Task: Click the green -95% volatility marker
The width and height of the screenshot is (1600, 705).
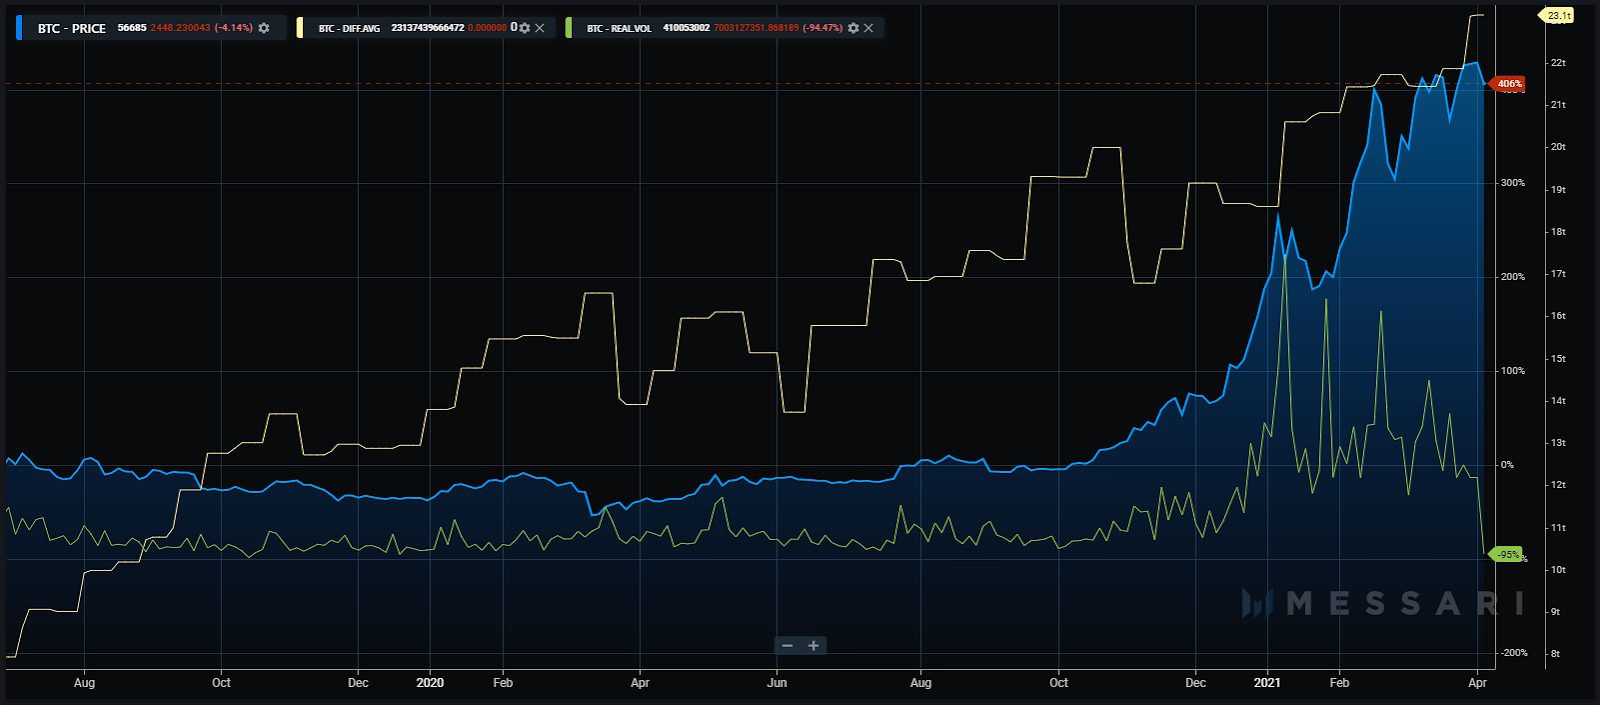Action: [x=1507, y=554]
